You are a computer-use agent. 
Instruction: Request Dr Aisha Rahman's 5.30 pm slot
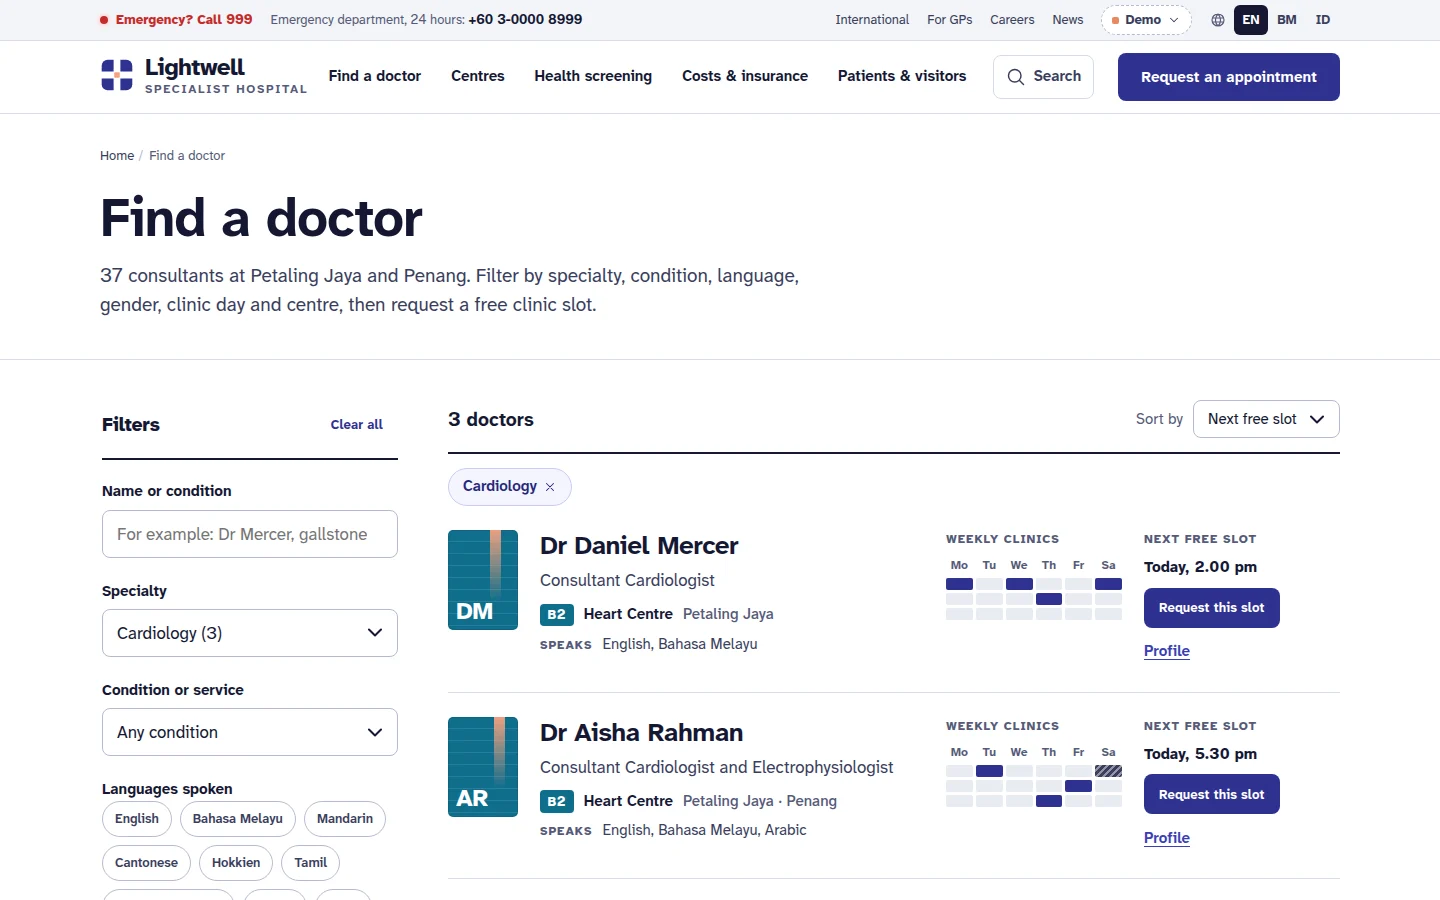(1212, 795)
